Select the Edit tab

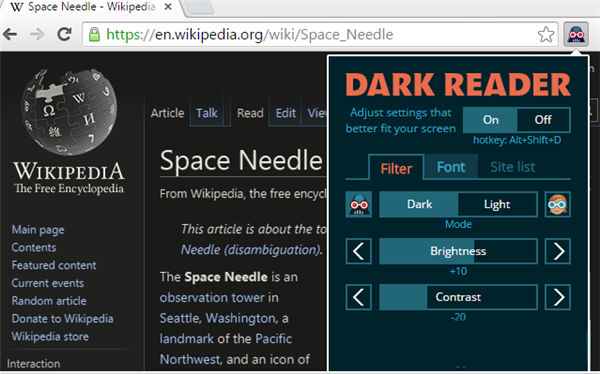tap(286, 113)
